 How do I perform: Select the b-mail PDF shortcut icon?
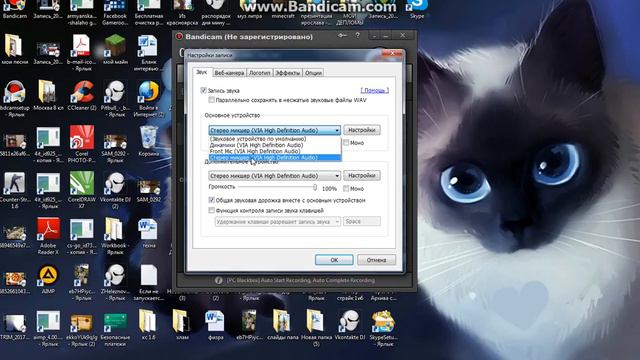tap(81, 52)
